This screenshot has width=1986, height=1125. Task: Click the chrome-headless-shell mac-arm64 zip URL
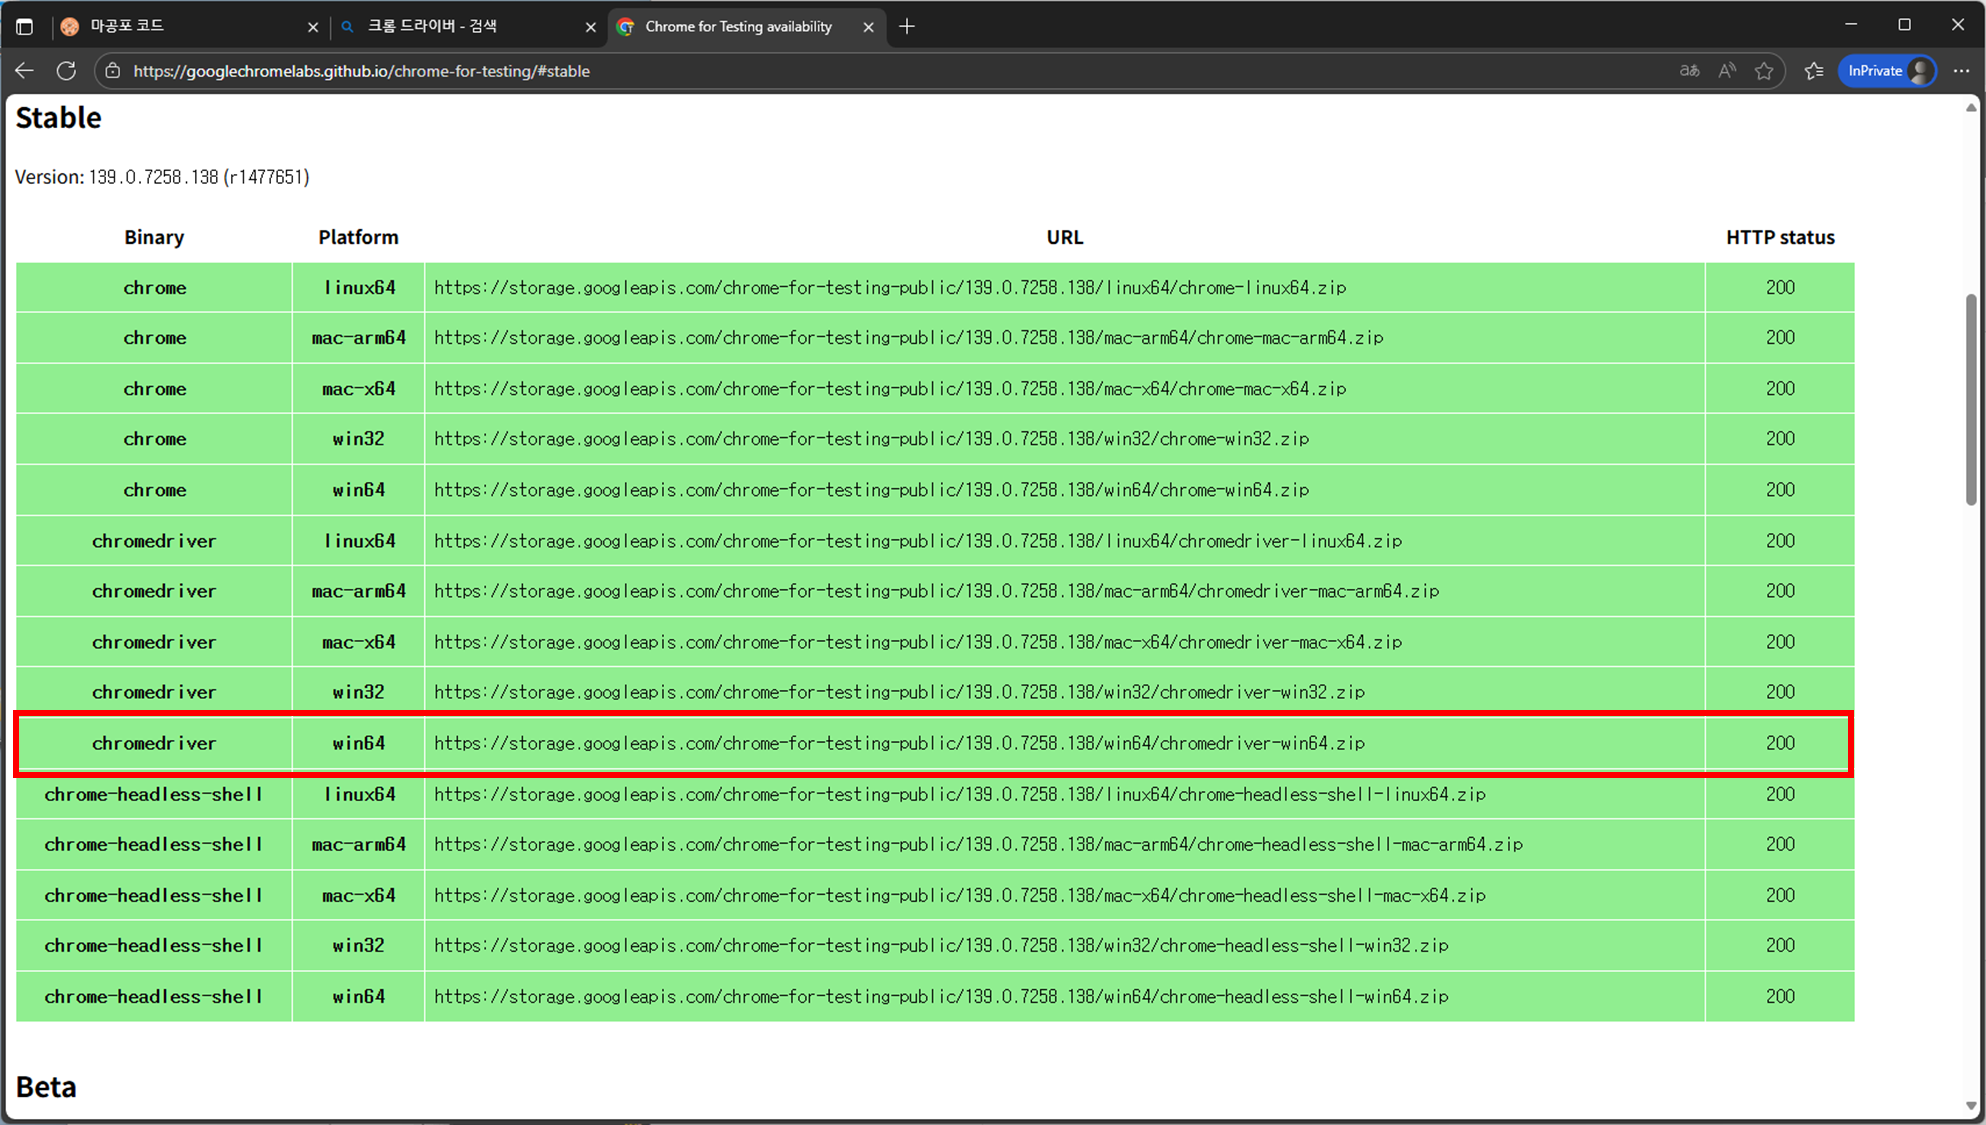(x=978, y=844)
